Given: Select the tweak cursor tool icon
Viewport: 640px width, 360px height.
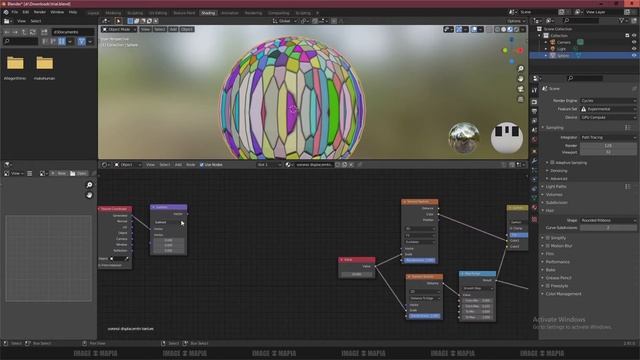Looking at the screenshot, I should [x=118, y=21].
